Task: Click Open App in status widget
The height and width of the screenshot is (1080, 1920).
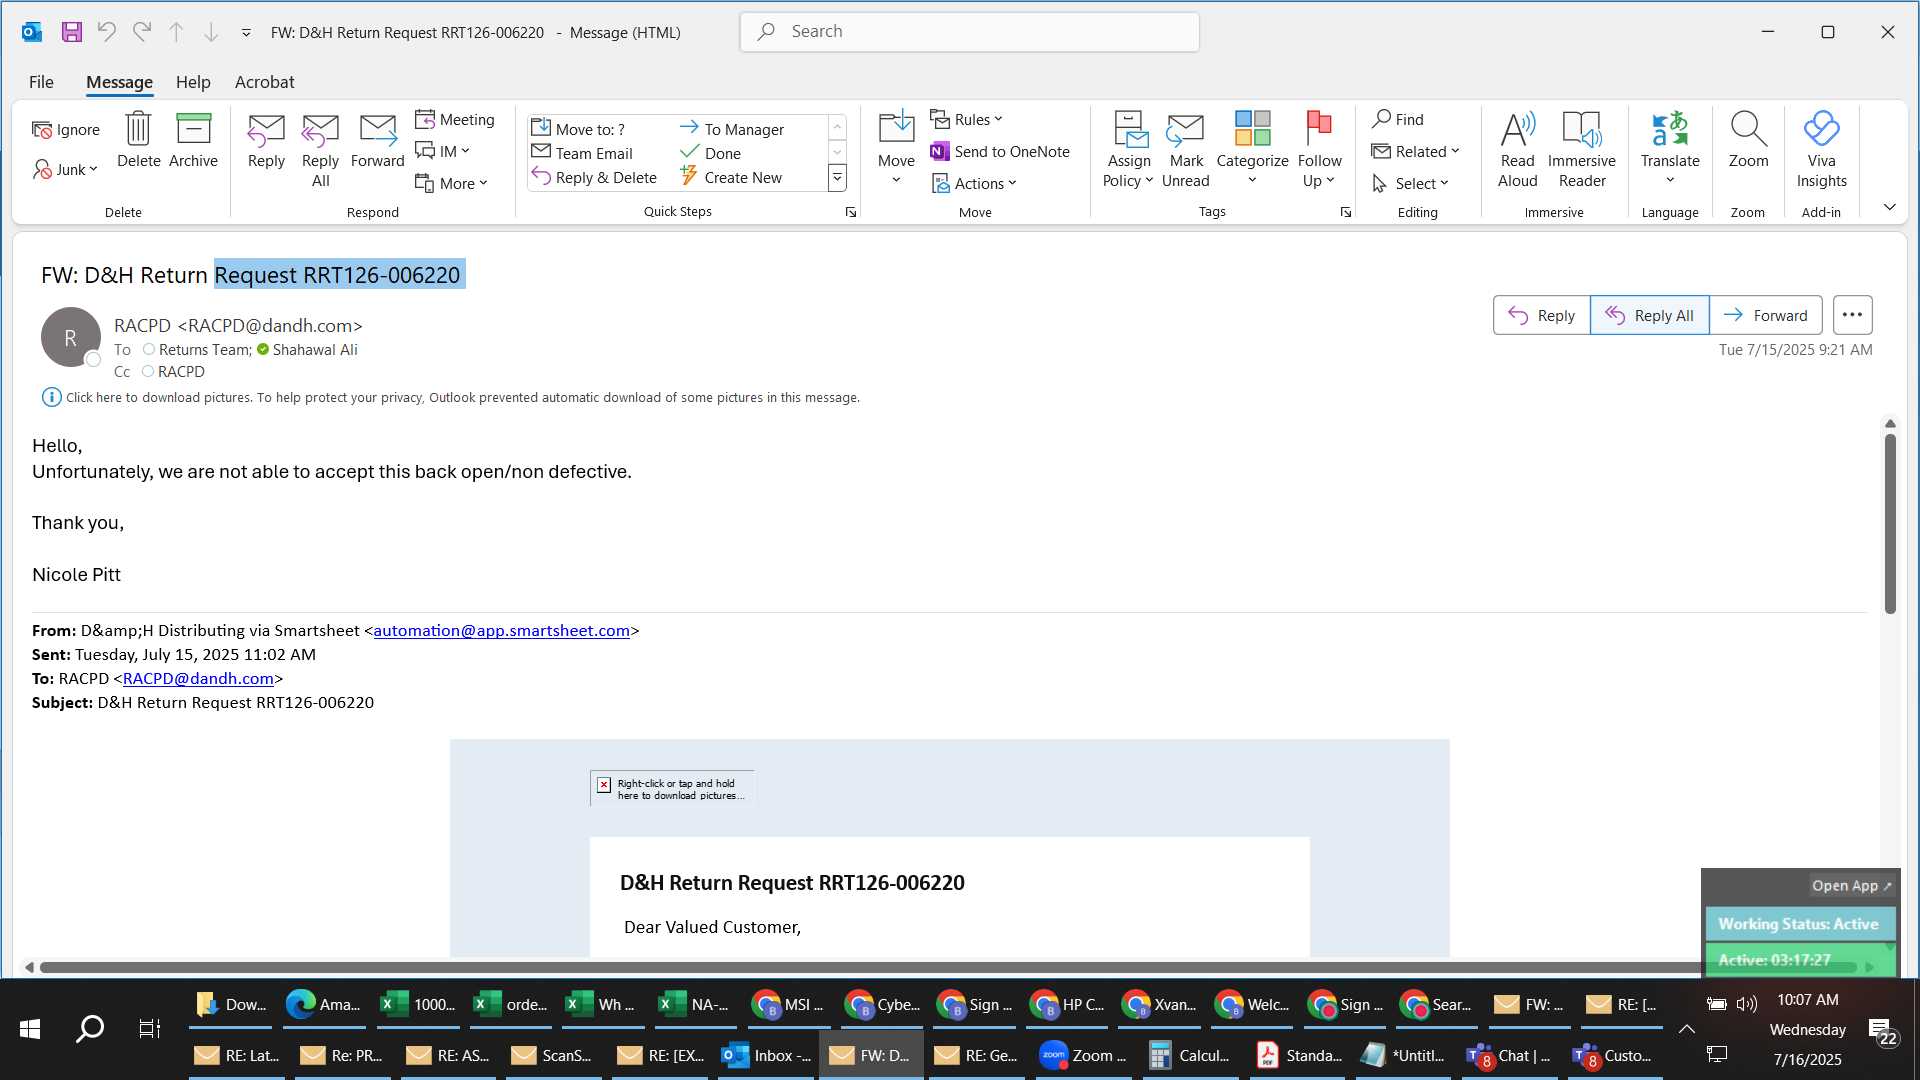Action: point(1850,886)
